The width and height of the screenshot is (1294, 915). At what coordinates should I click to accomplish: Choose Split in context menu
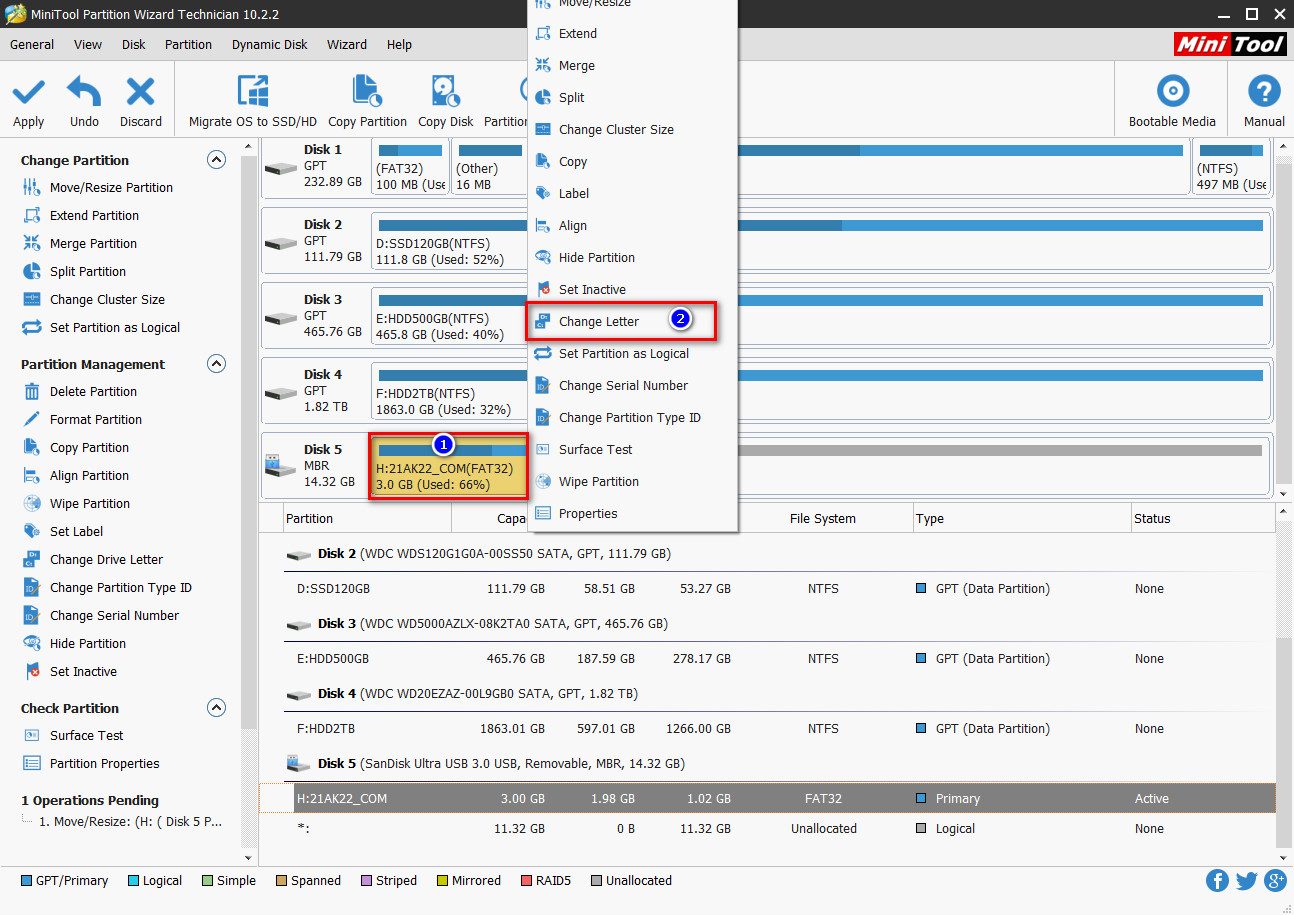[x=632, y=97]
